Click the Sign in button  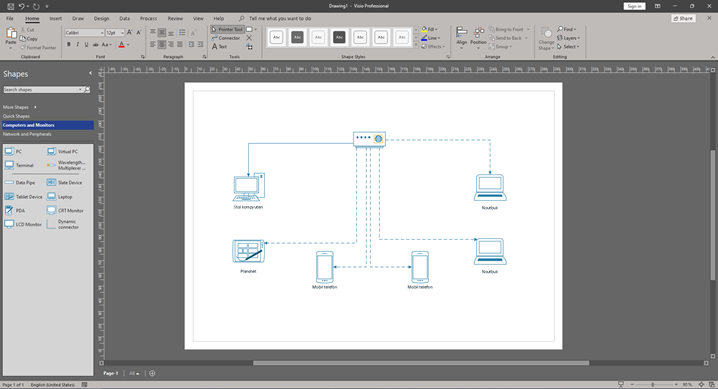pos(634,6)
